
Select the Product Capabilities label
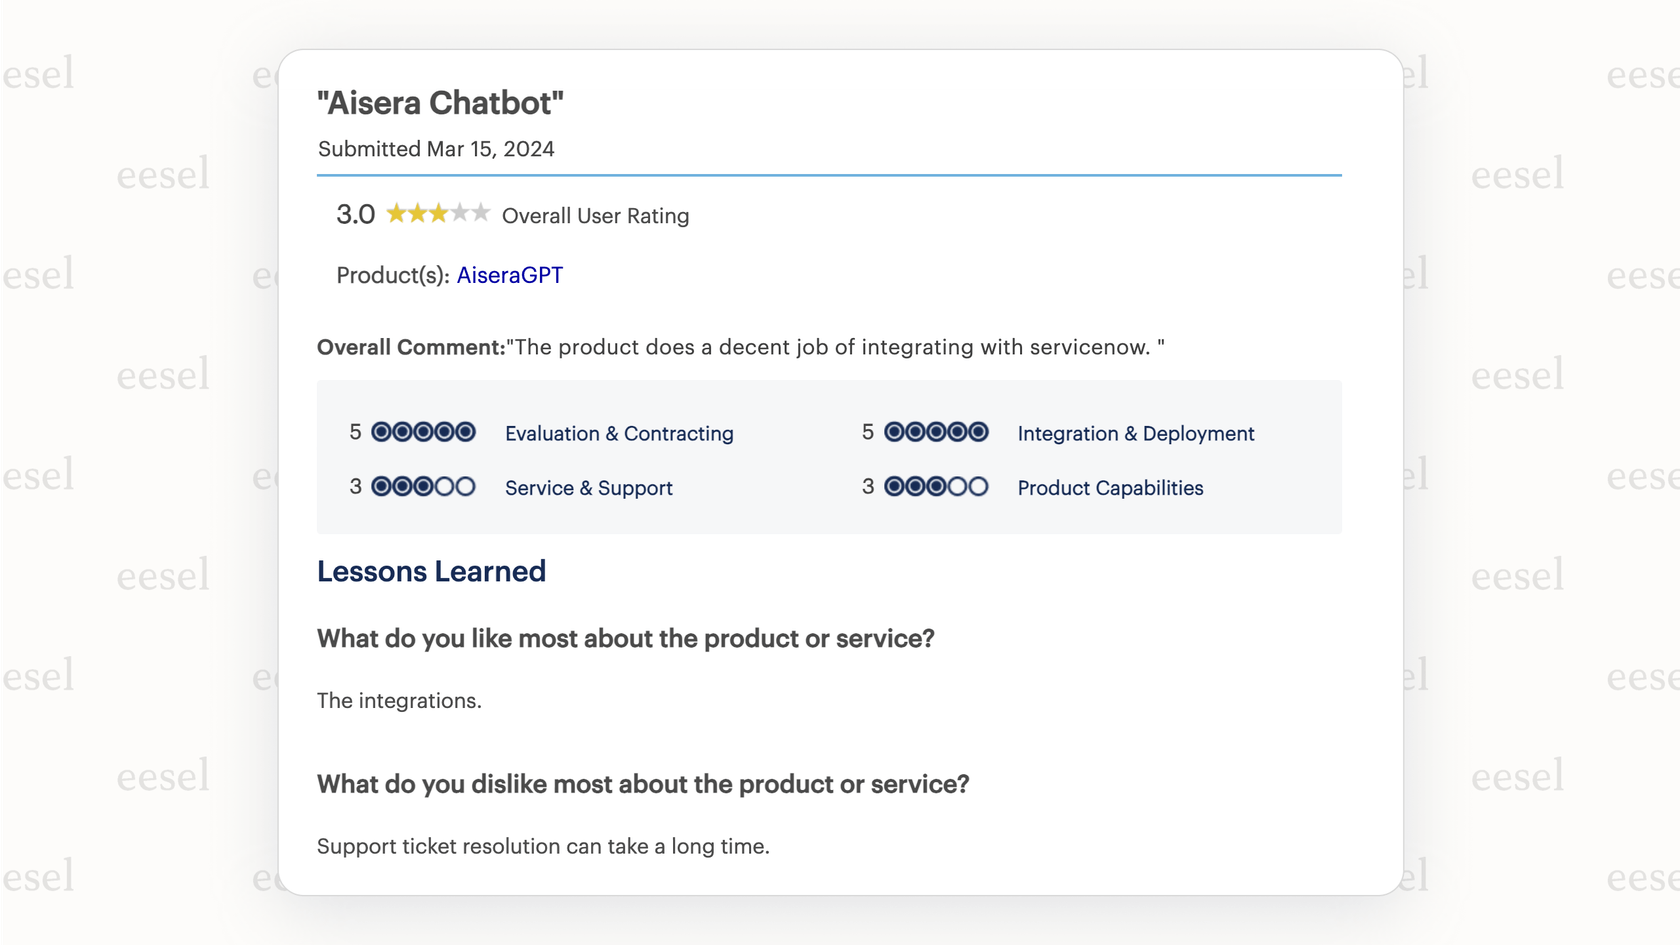point(1110,488)
